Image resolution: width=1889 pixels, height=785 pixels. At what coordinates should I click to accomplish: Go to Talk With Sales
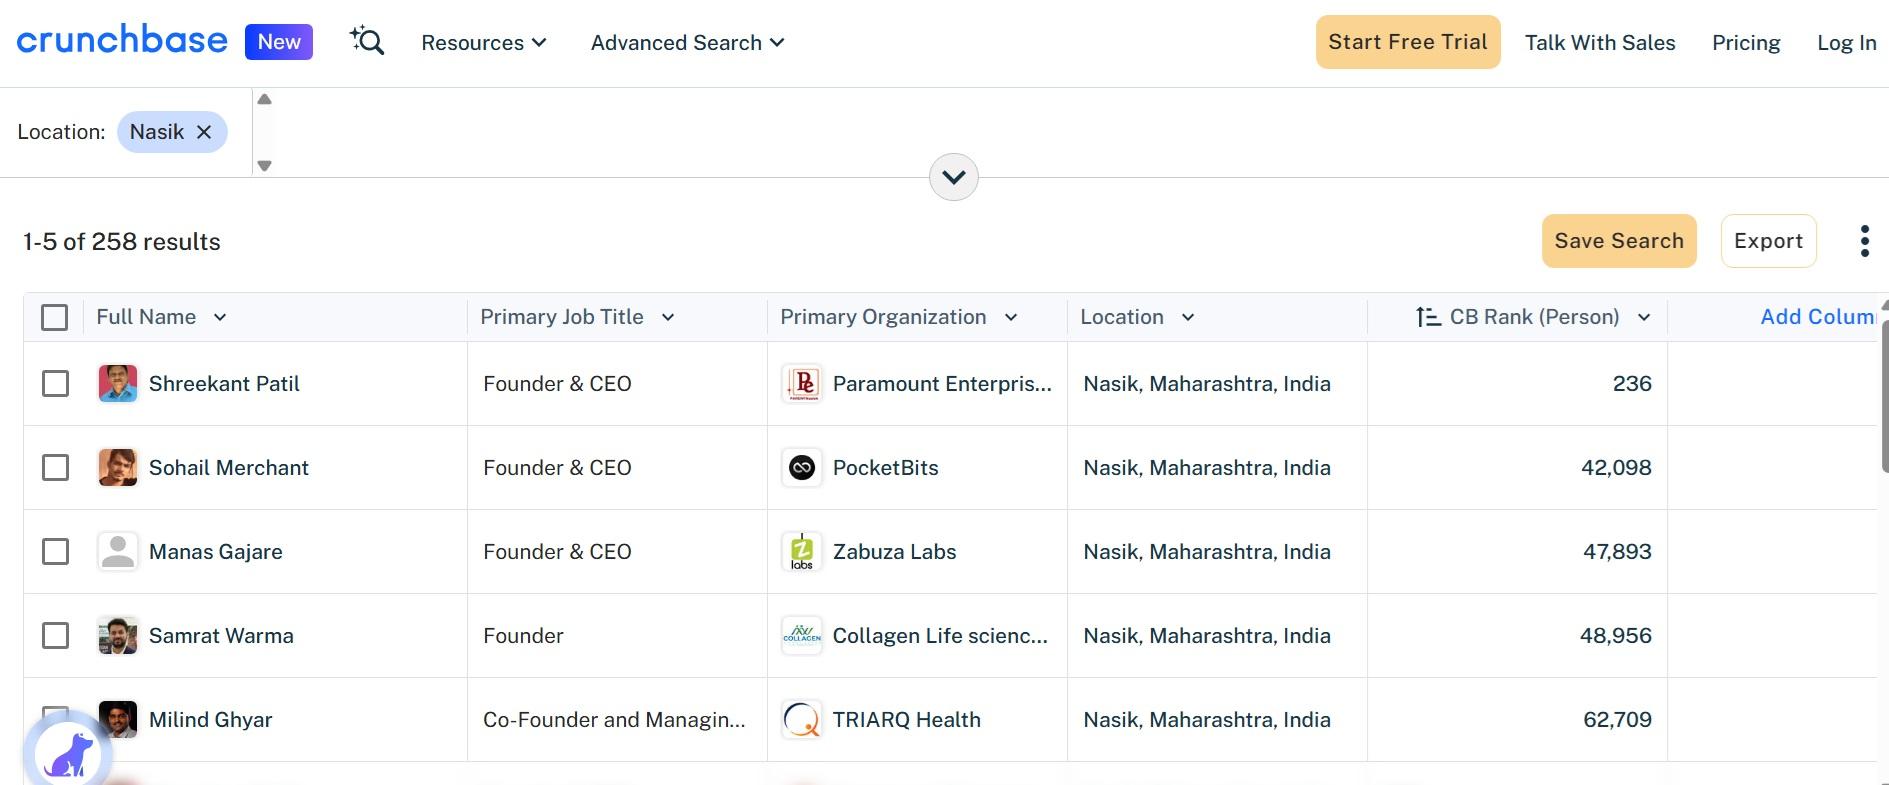click(1600, 43)
